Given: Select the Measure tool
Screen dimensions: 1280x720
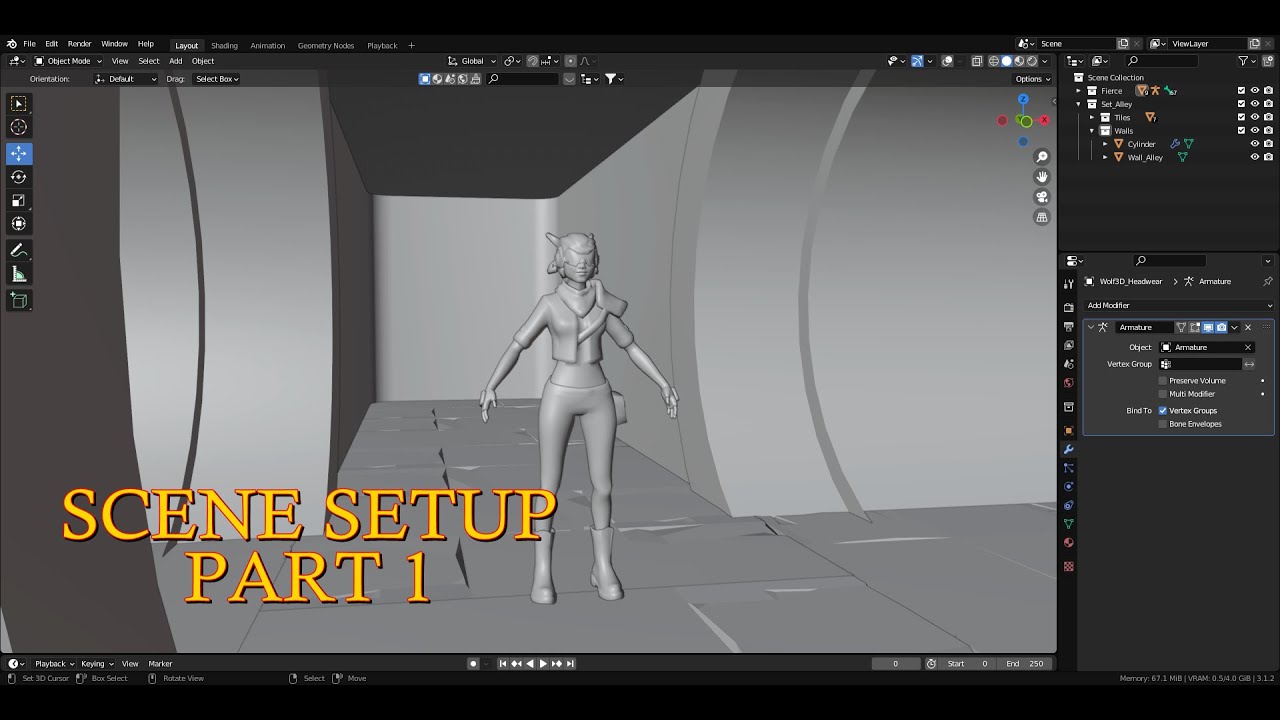Looking at the screenshot, I should (19, 274).
